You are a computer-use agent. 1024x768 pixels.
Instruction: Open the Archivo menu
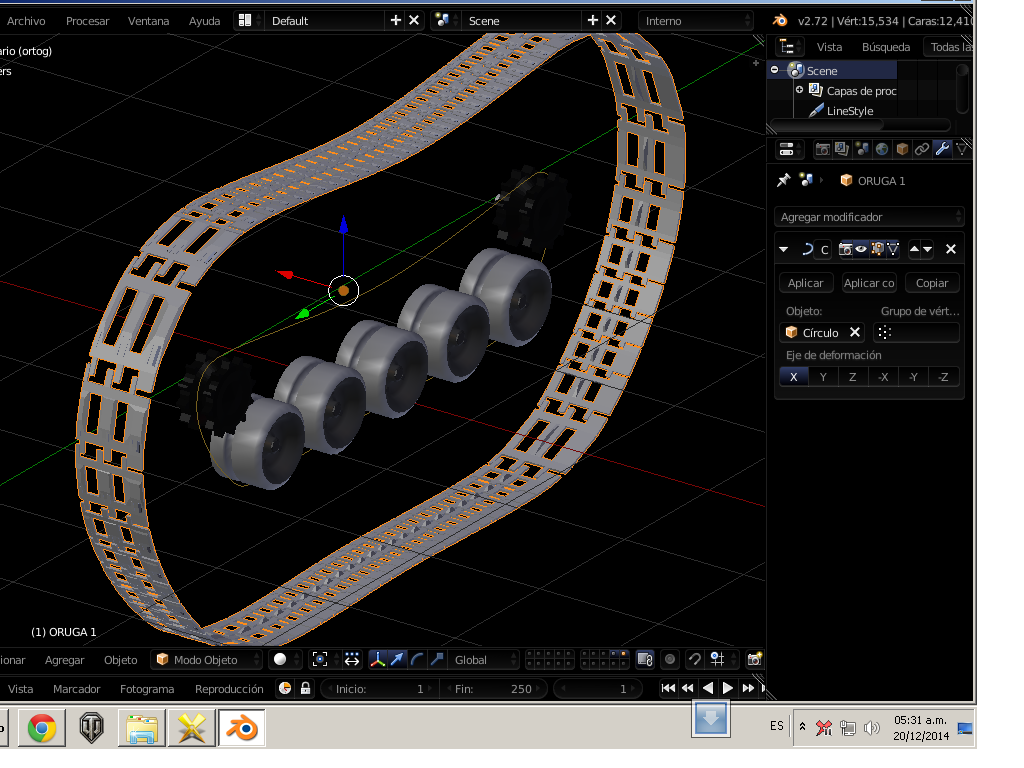[26, 21]
